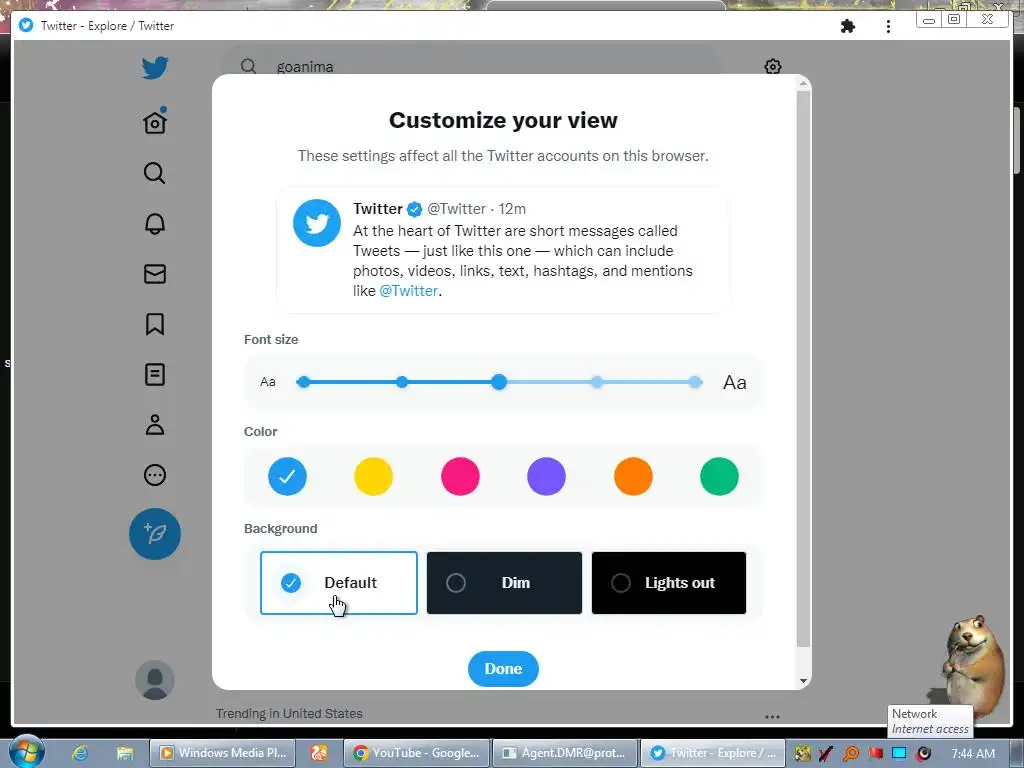This screenshot has height=768, width=1024.
Task: Open Windows Explorer folder in taskbar
Action: click(124, 753)
